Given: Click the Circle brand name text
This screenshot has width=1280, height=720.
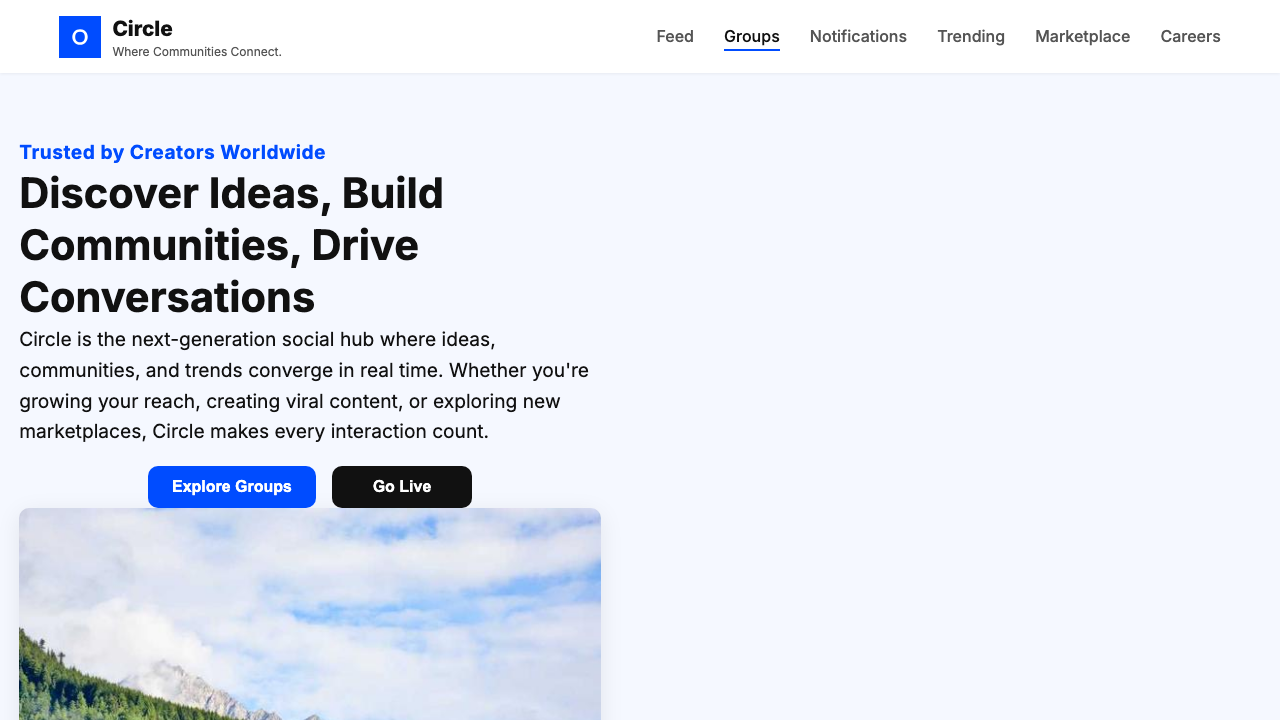Looking at the screenshot, I should point(142,28).
